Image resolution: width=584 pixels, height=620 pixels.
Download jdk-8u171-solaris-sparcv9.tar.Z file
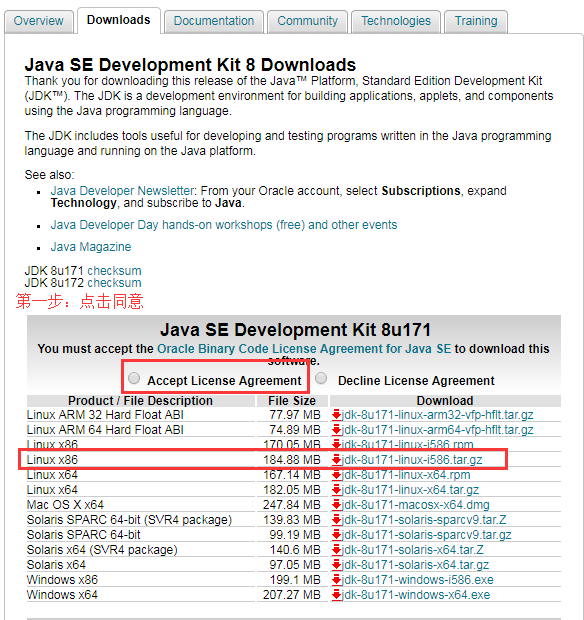pos(424,520)
